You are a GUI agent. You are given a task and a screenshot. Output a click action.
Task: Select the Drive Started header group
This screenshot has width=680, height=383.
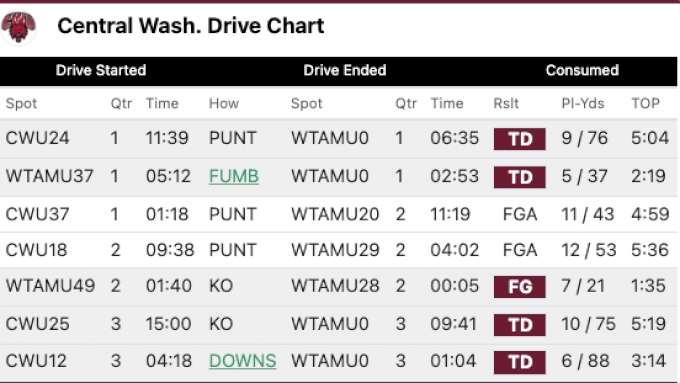click(101, 70)
